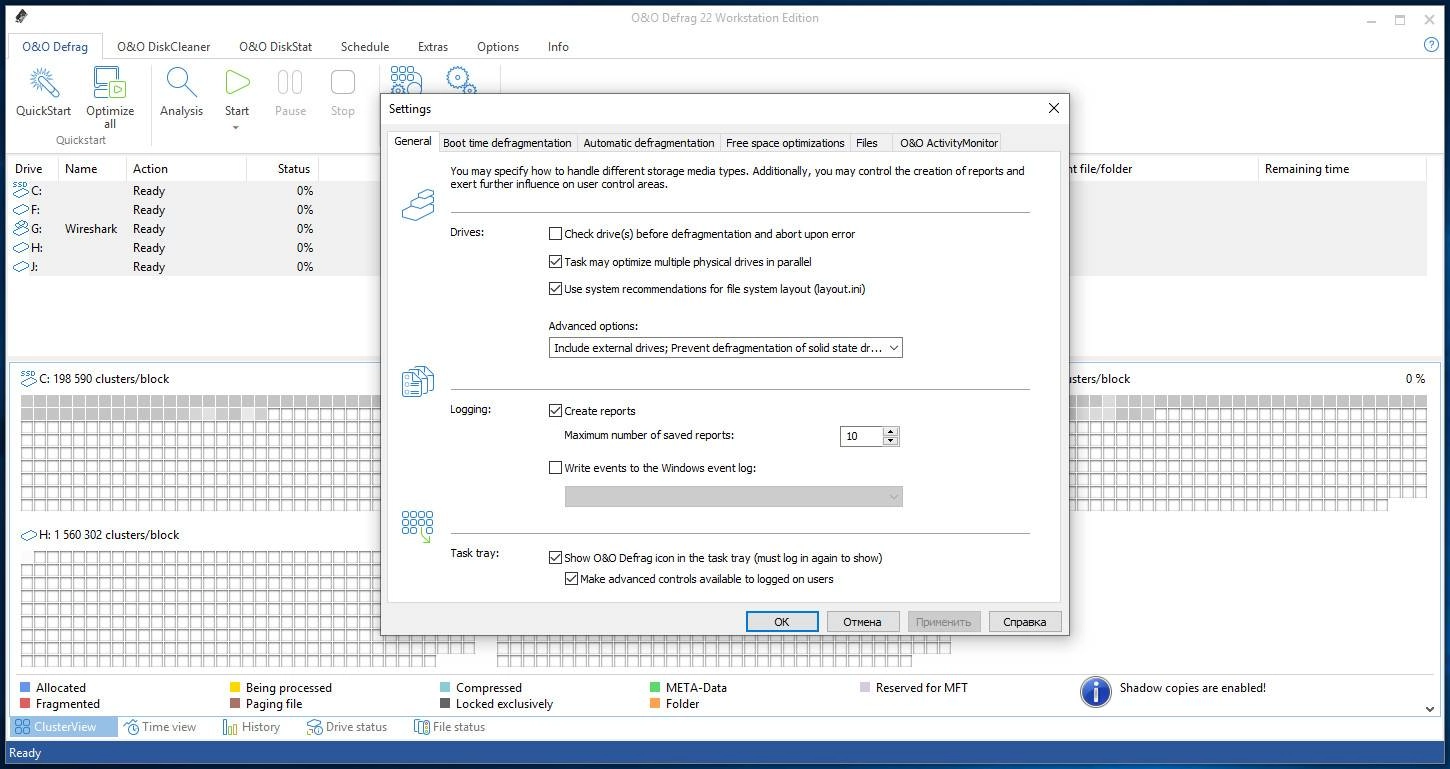Increase maximum saved reports with up arrow
Image resolution: width=1450 pixels, height=769 pixels.
[x=891, y=431]
